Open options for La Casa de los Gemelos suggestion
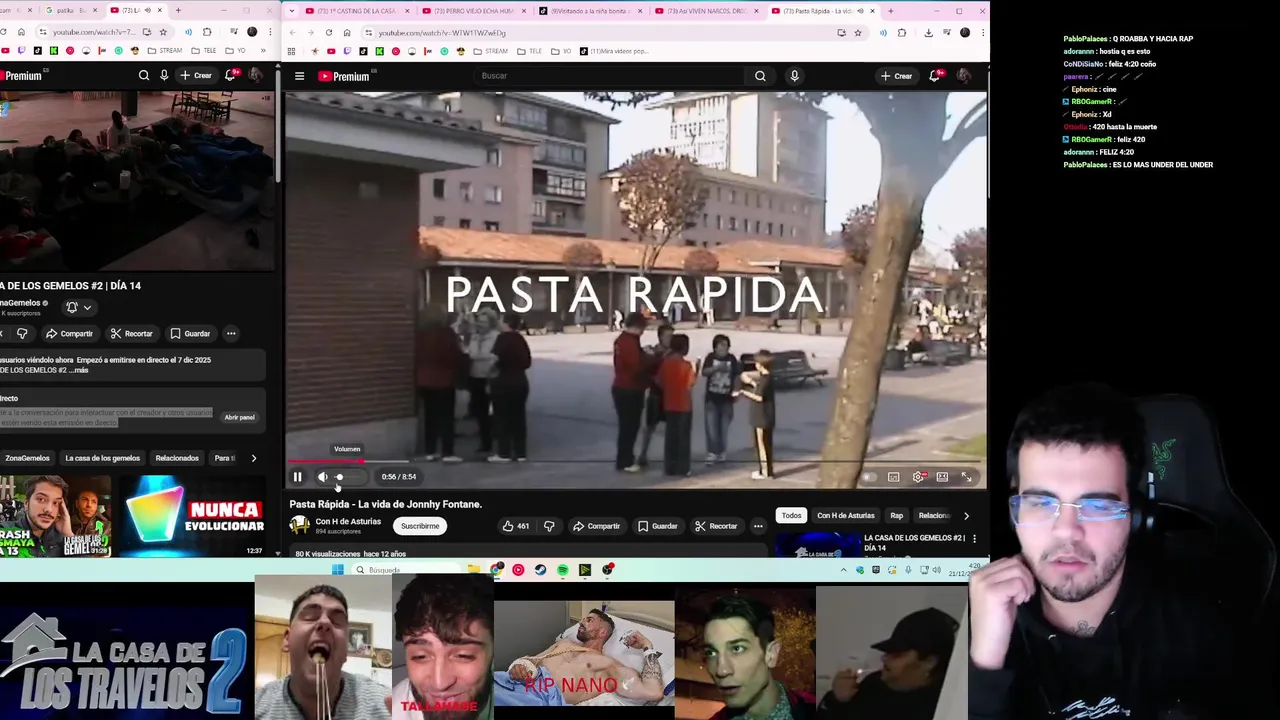This screenshot has width=1280, height=720. 974,539
